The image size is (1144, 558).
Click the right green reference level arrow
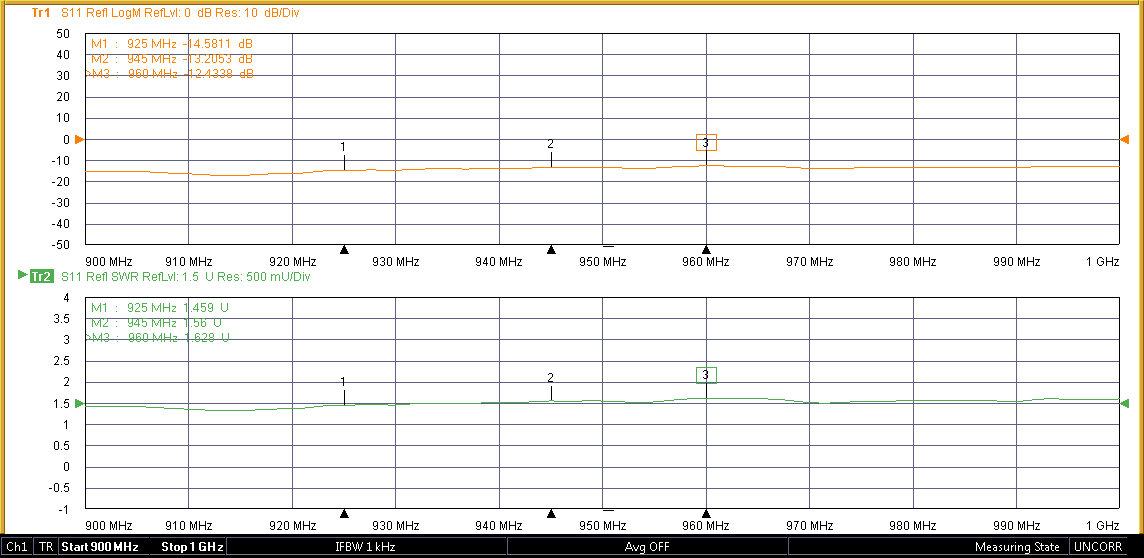tap(1125, 403)
